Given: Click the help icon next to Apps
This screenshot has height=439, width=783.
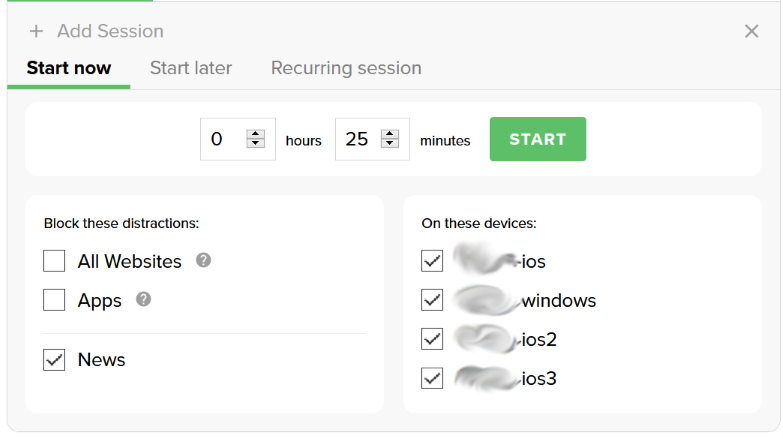Looking at the screenshot, I should pyautogui.click(x=143, y=299).
